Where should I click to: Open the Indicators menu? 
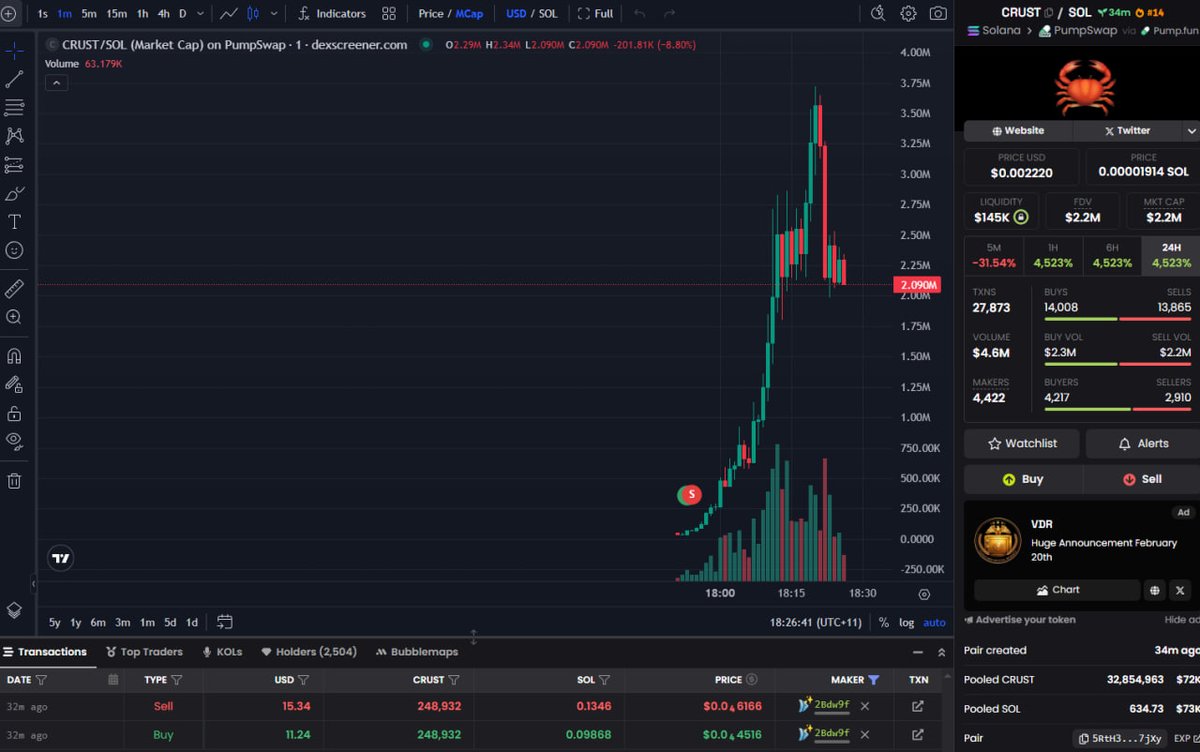tap(332, 14)
